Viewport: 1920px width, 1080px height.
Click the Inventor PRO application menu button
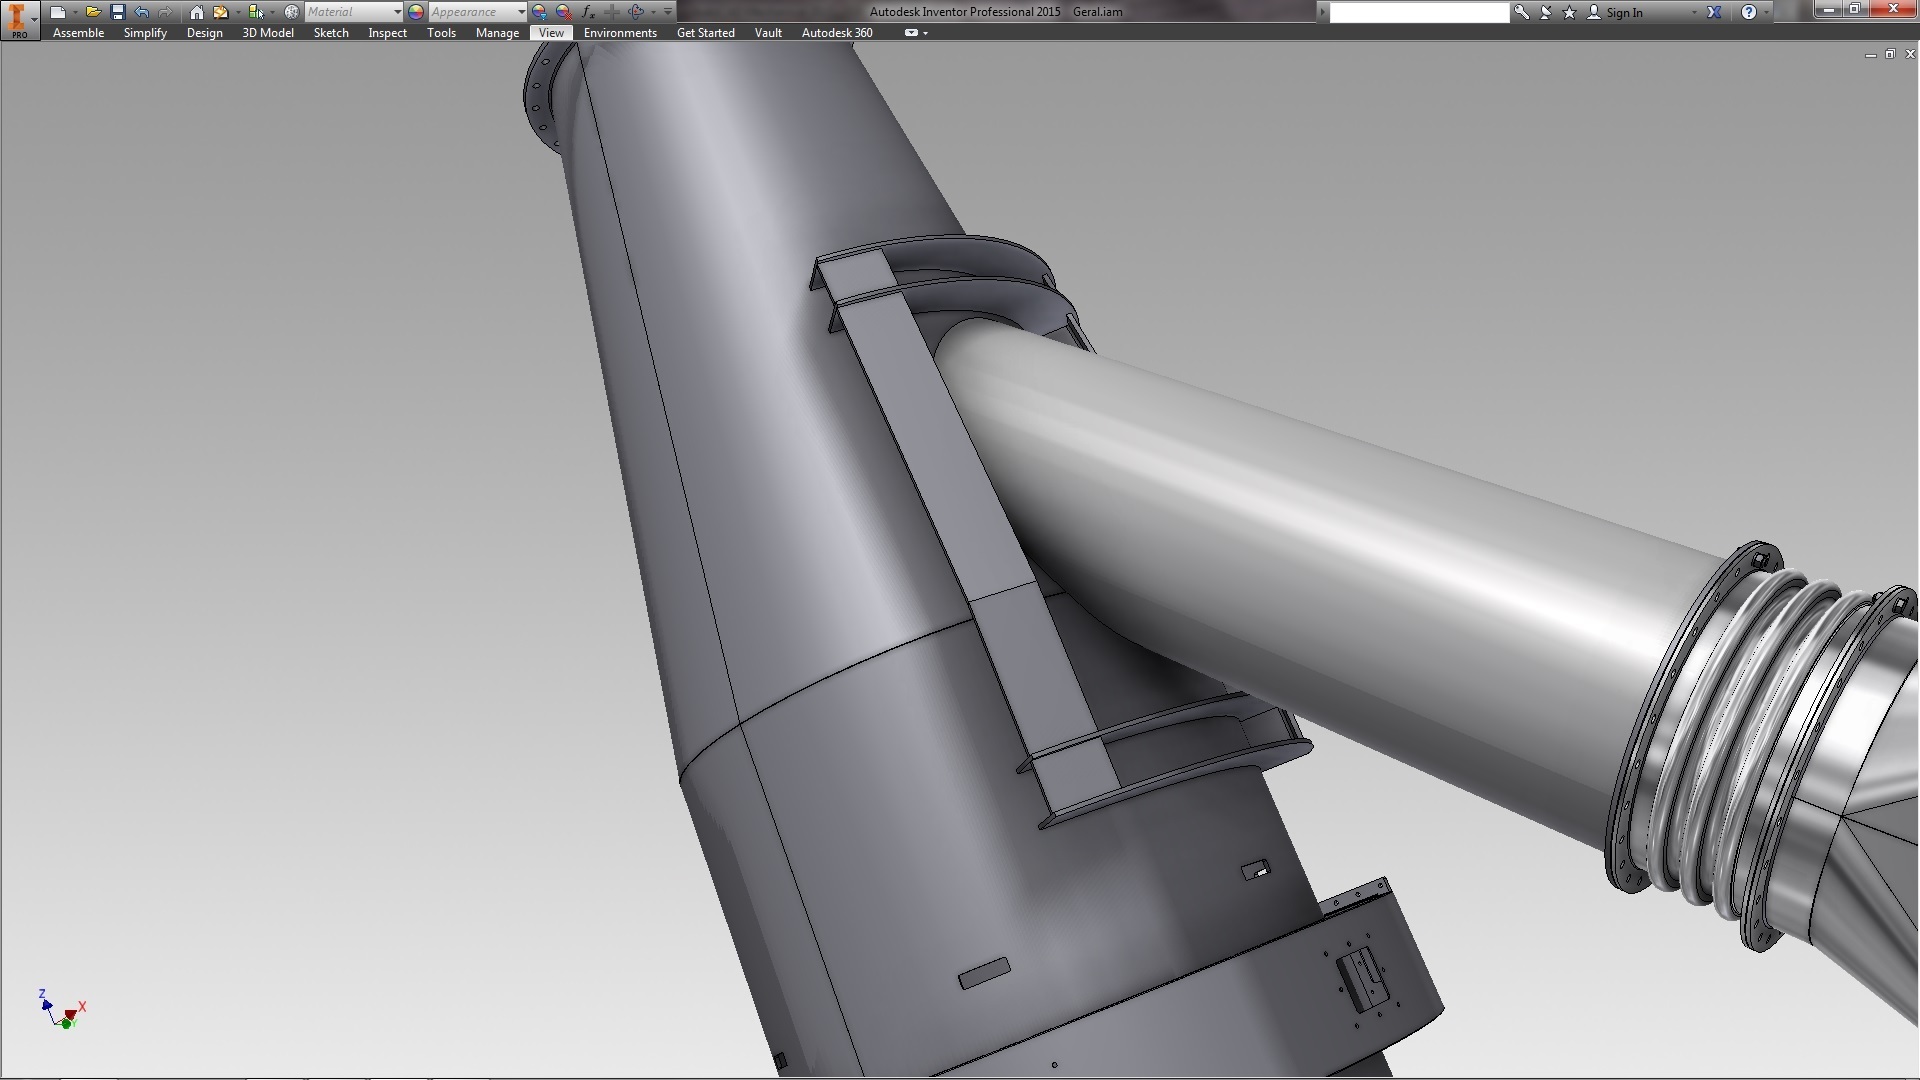click(18, 19)
